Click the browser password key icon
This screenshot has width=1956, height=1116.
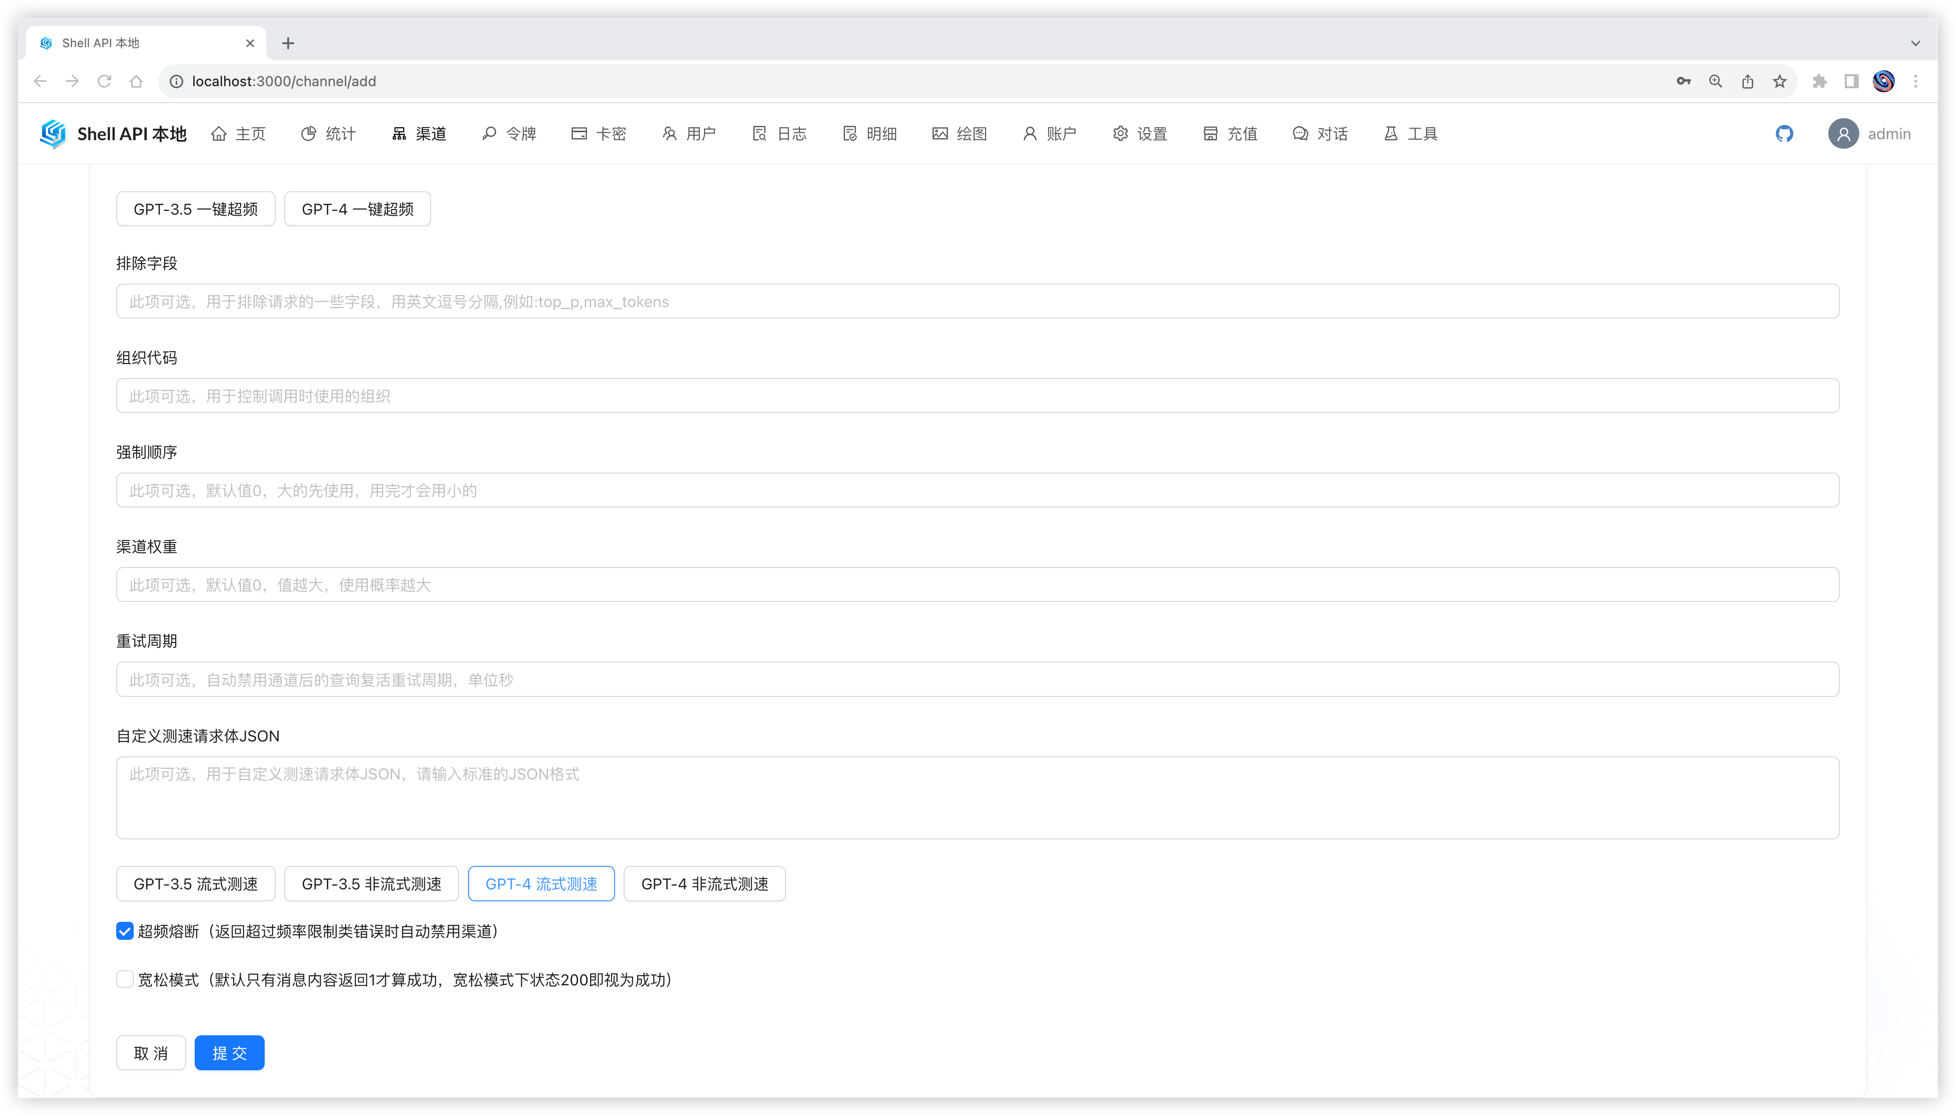tap(1684, 82)
